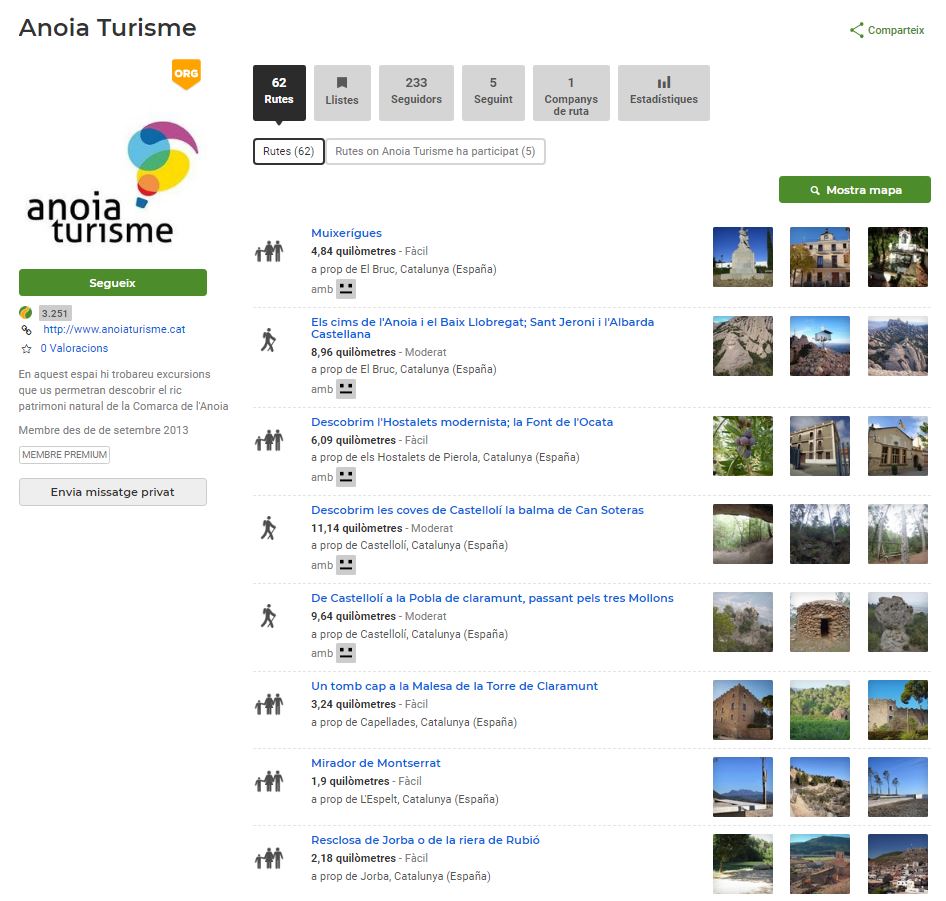Click the star icon next to Valoracions
Image resolution: width=946 pixels, height=901 pixels.
[x=27, y=349]
